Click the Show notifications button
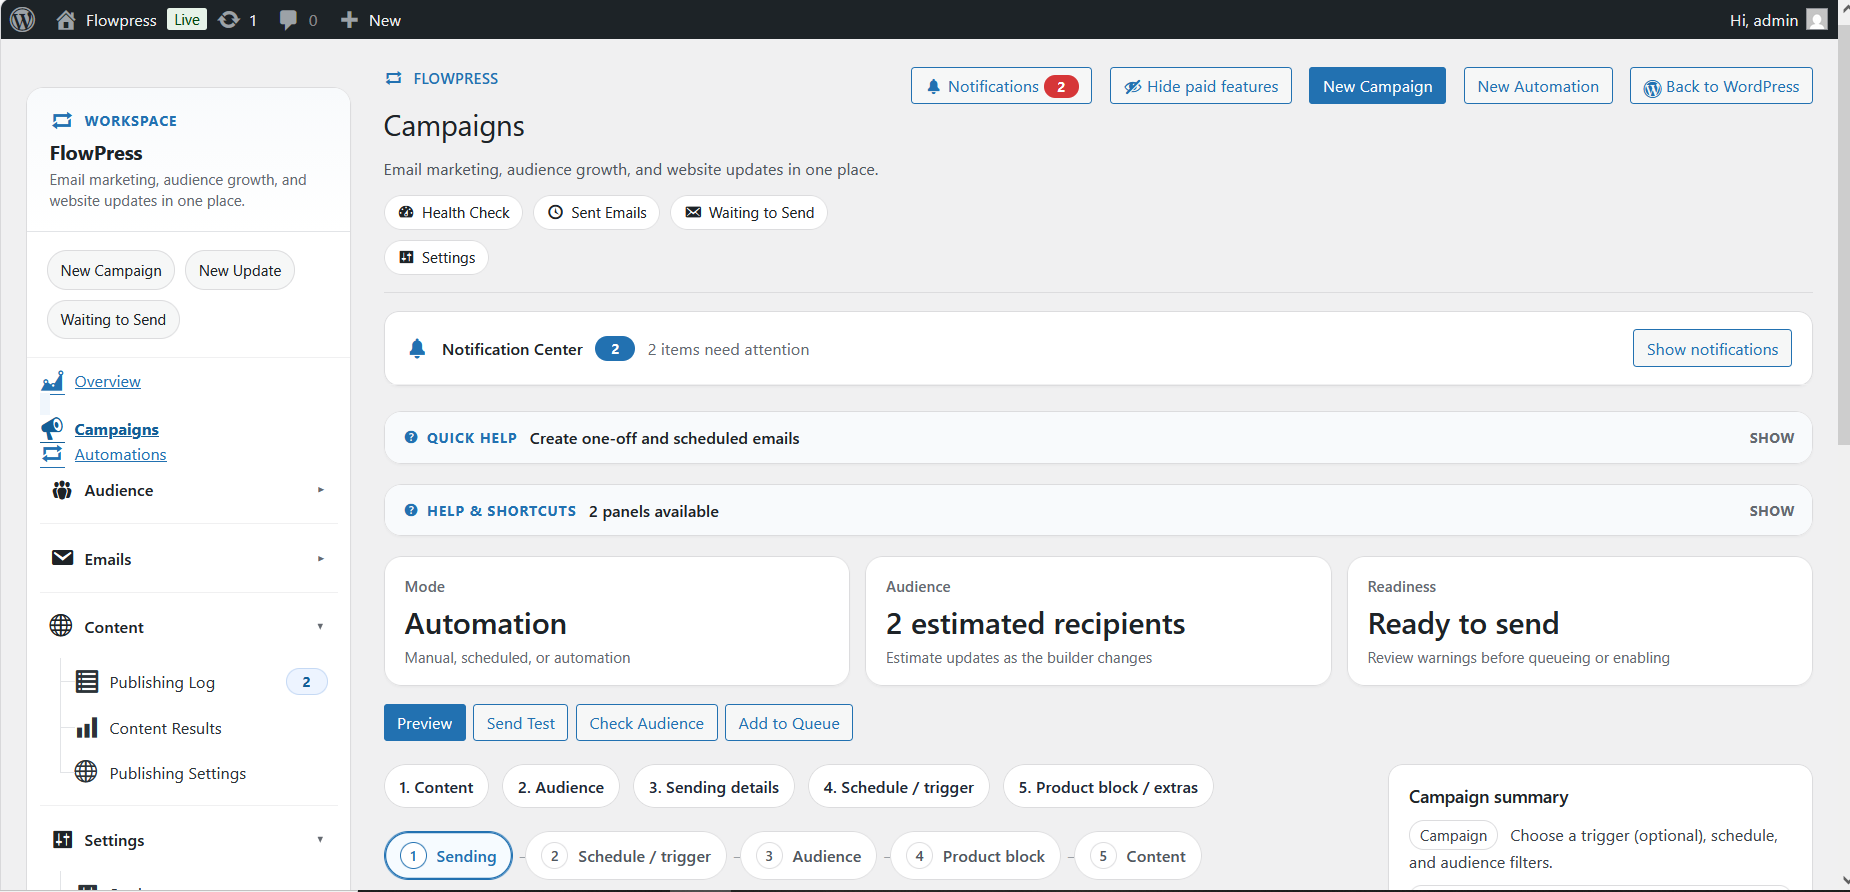This screenshot has width=1850, height=892. [x=1712, y=349]
